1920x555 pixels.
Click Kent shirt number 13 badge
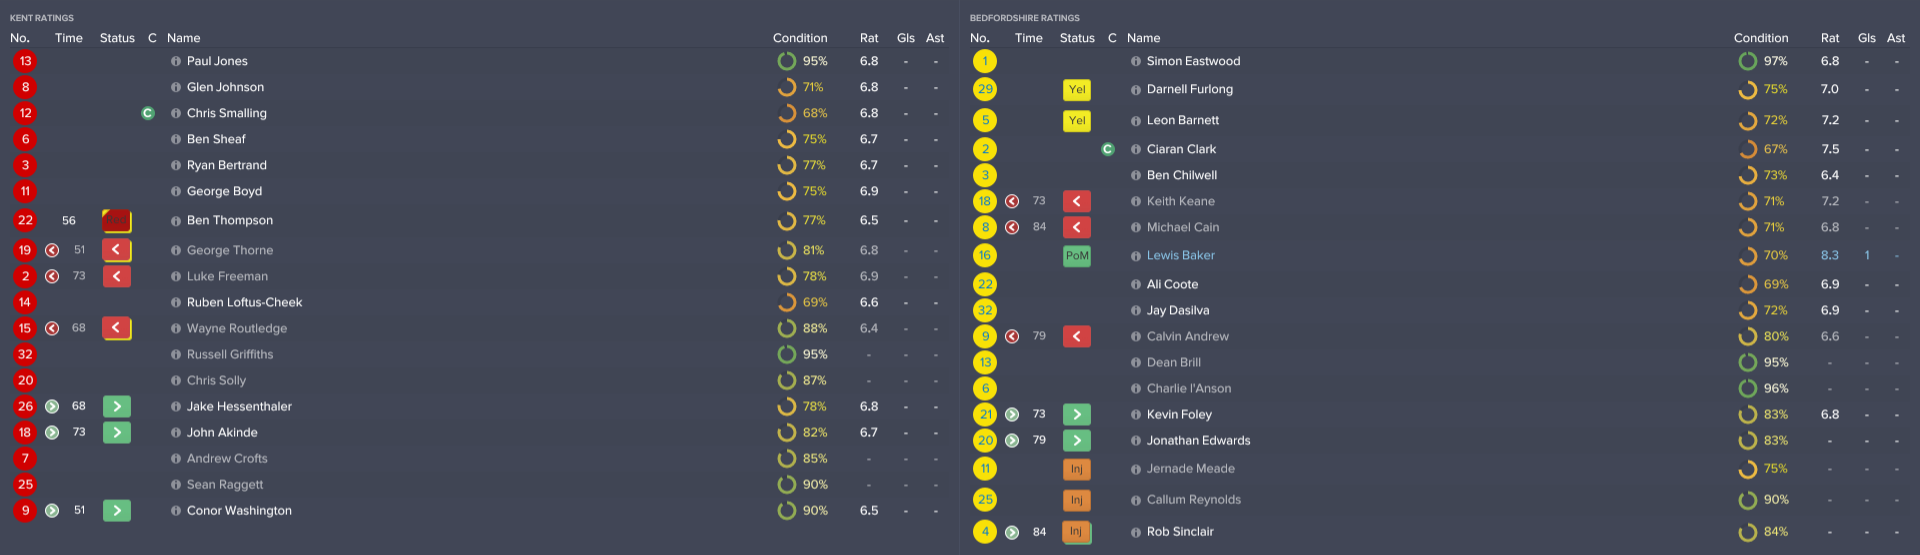(x=25, y=61)
